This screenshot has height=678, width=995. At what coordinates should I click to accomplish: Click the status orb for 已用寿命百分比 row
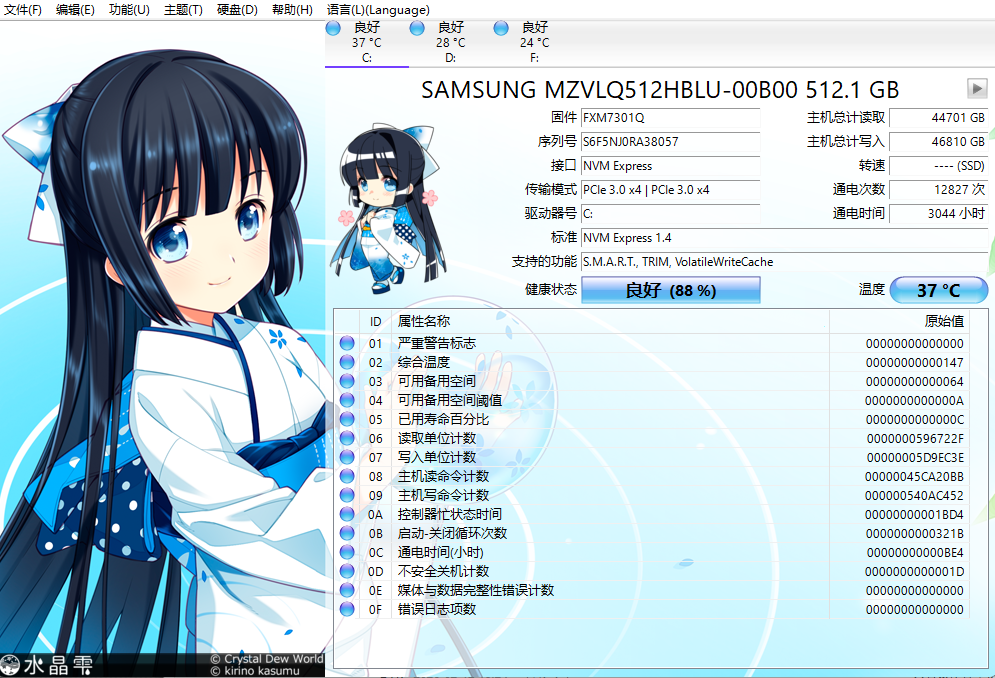point(347,419)
